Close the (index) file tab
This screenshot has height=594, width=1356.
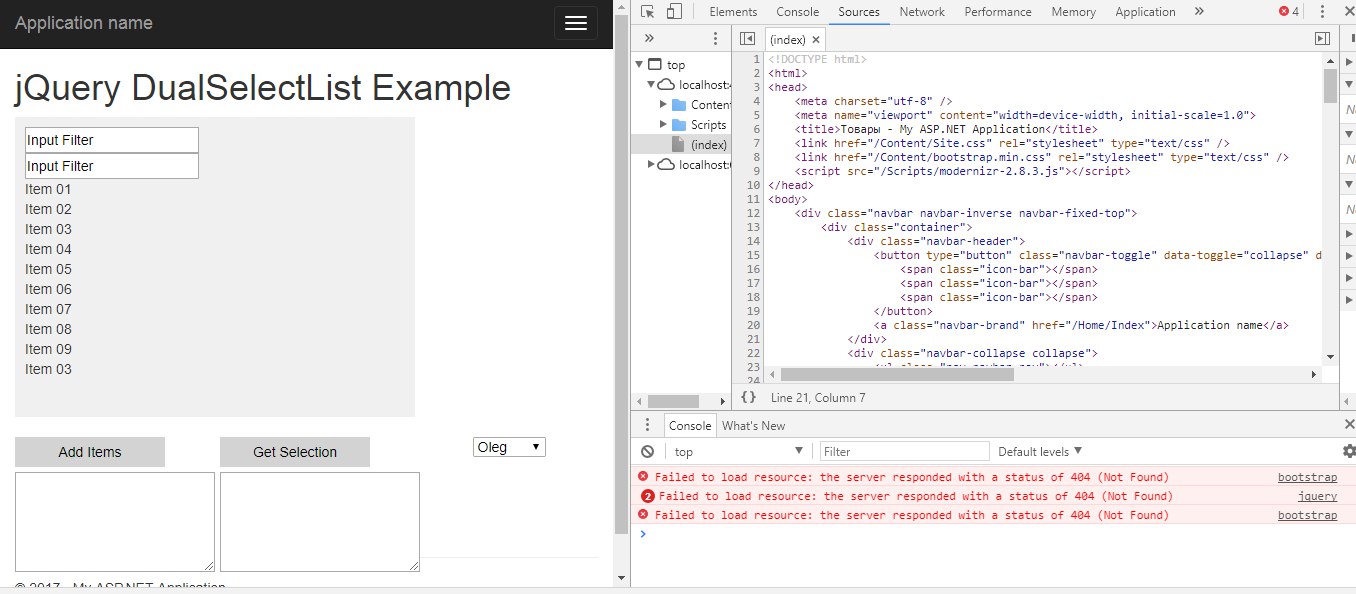(816, 40)
